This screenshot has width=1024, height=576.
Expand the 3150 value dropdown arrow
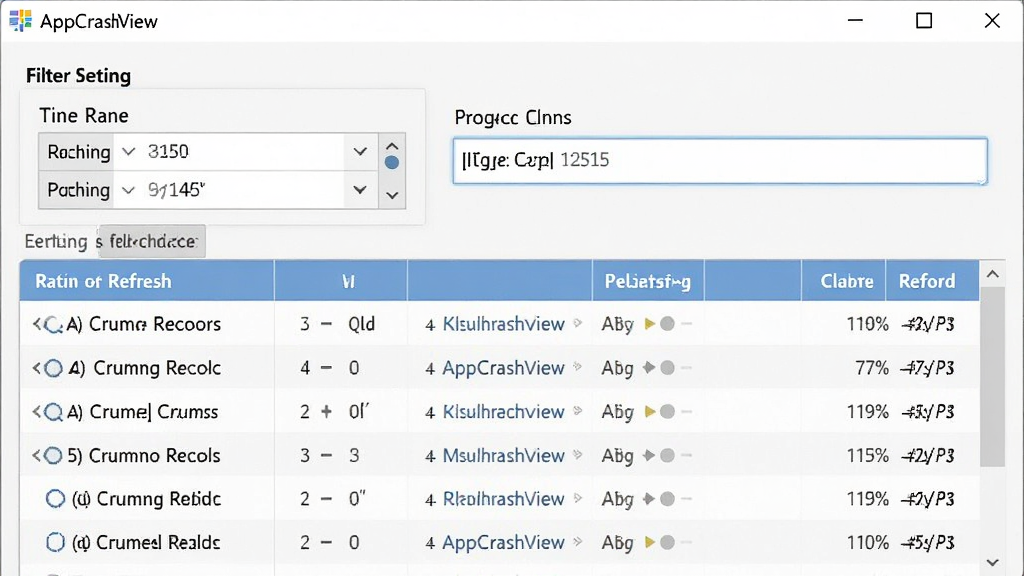click(360, 152)
